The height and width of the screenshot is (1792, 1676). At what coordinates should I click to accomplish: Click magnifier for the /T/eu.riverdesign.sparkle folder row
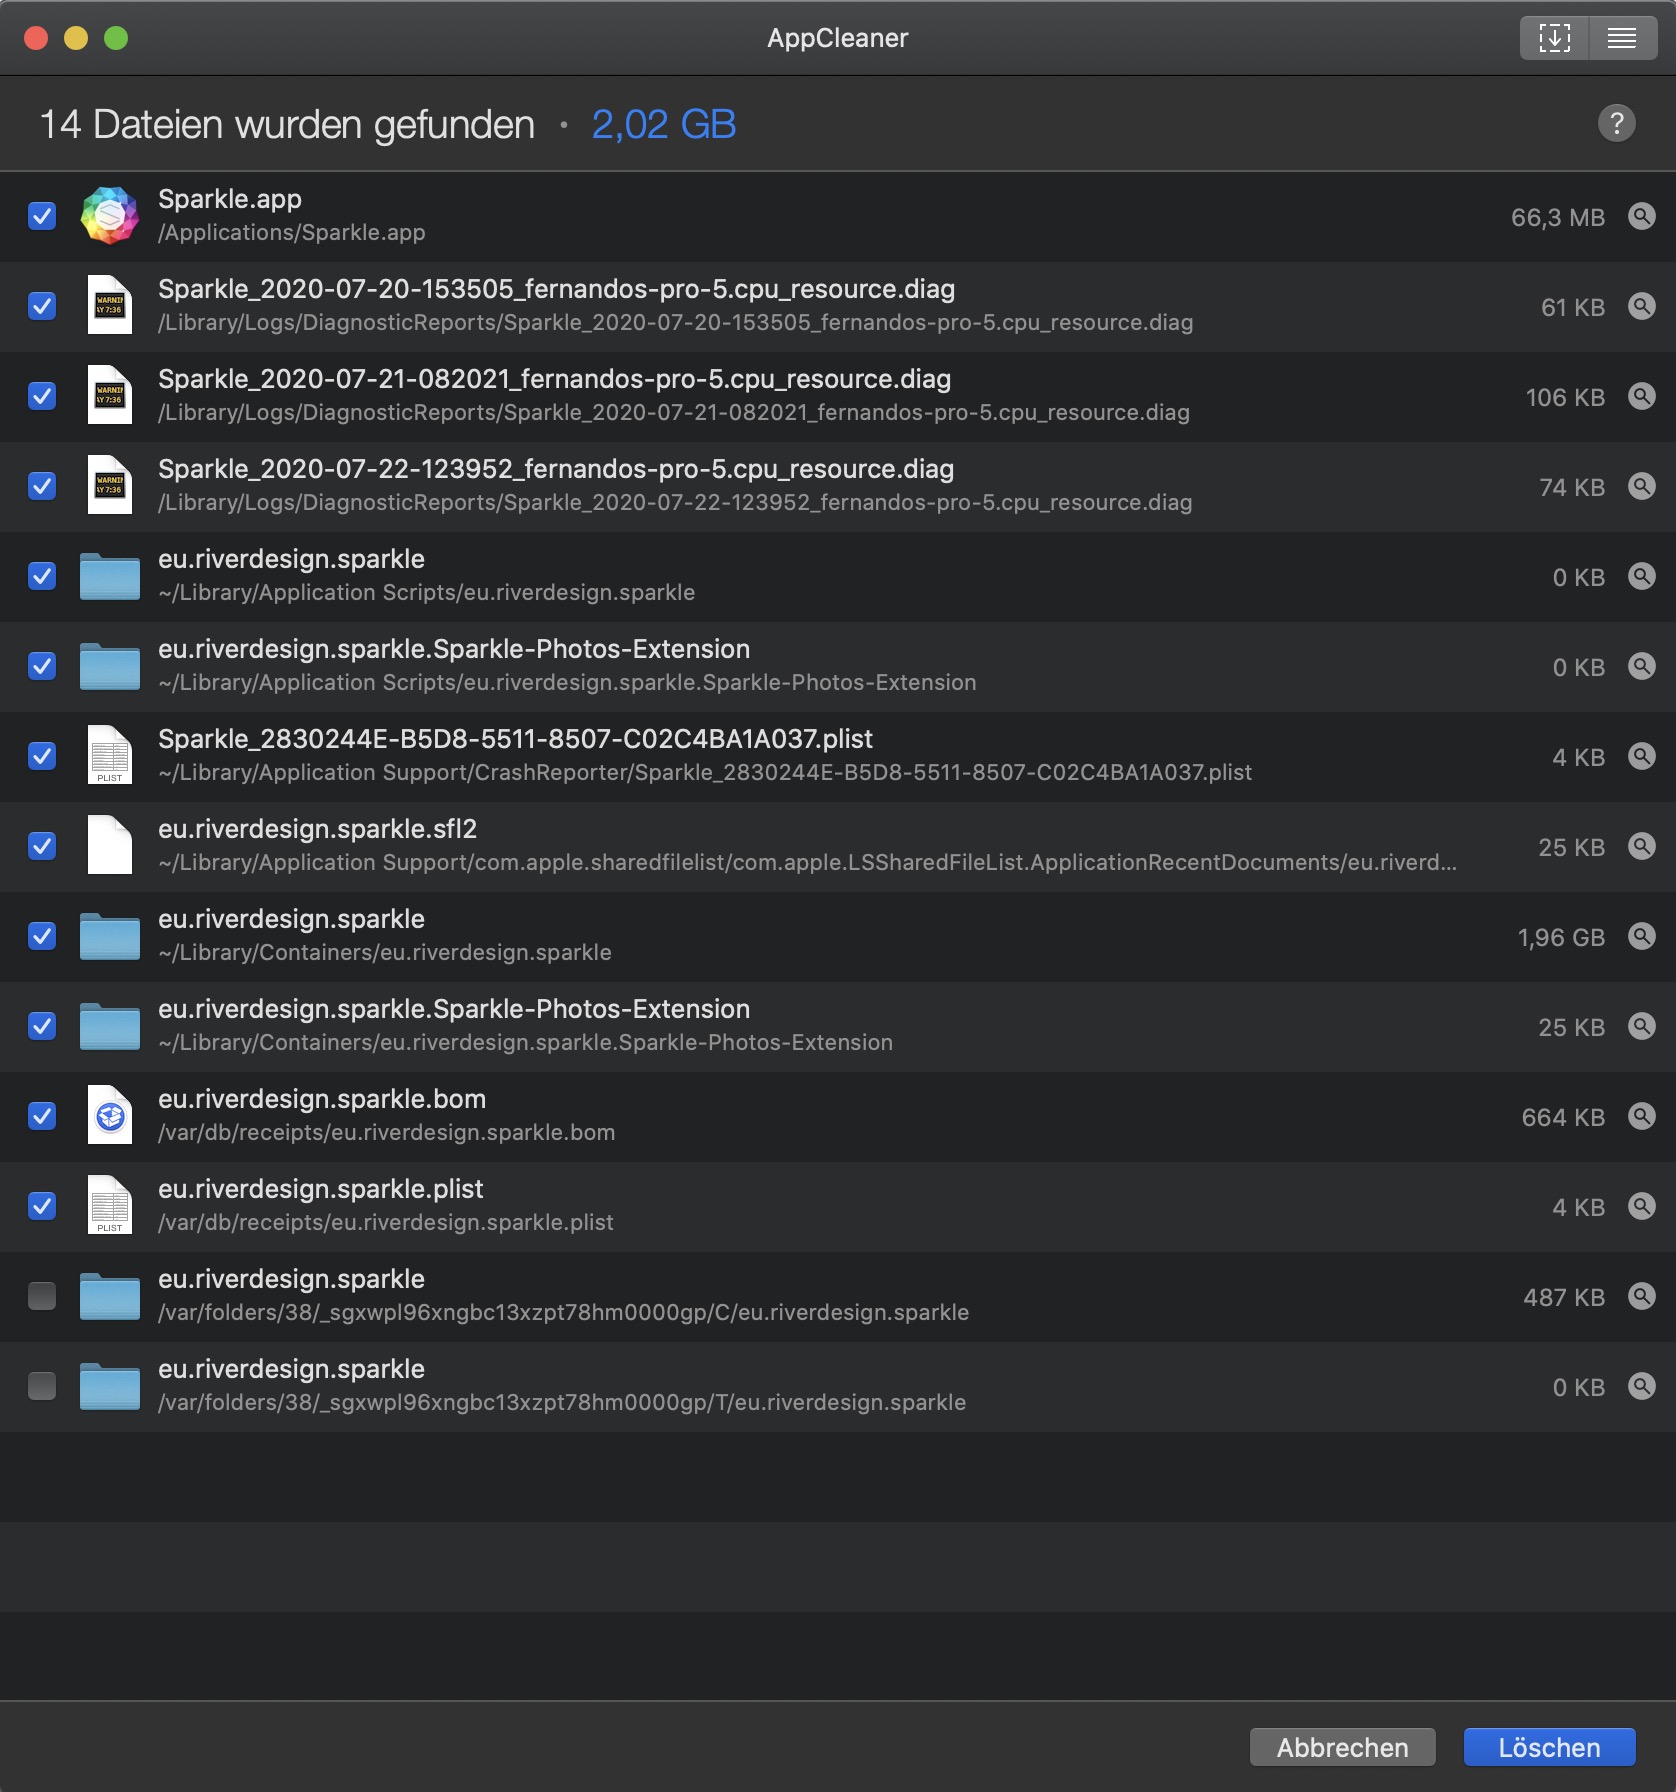(1642, 1386)
